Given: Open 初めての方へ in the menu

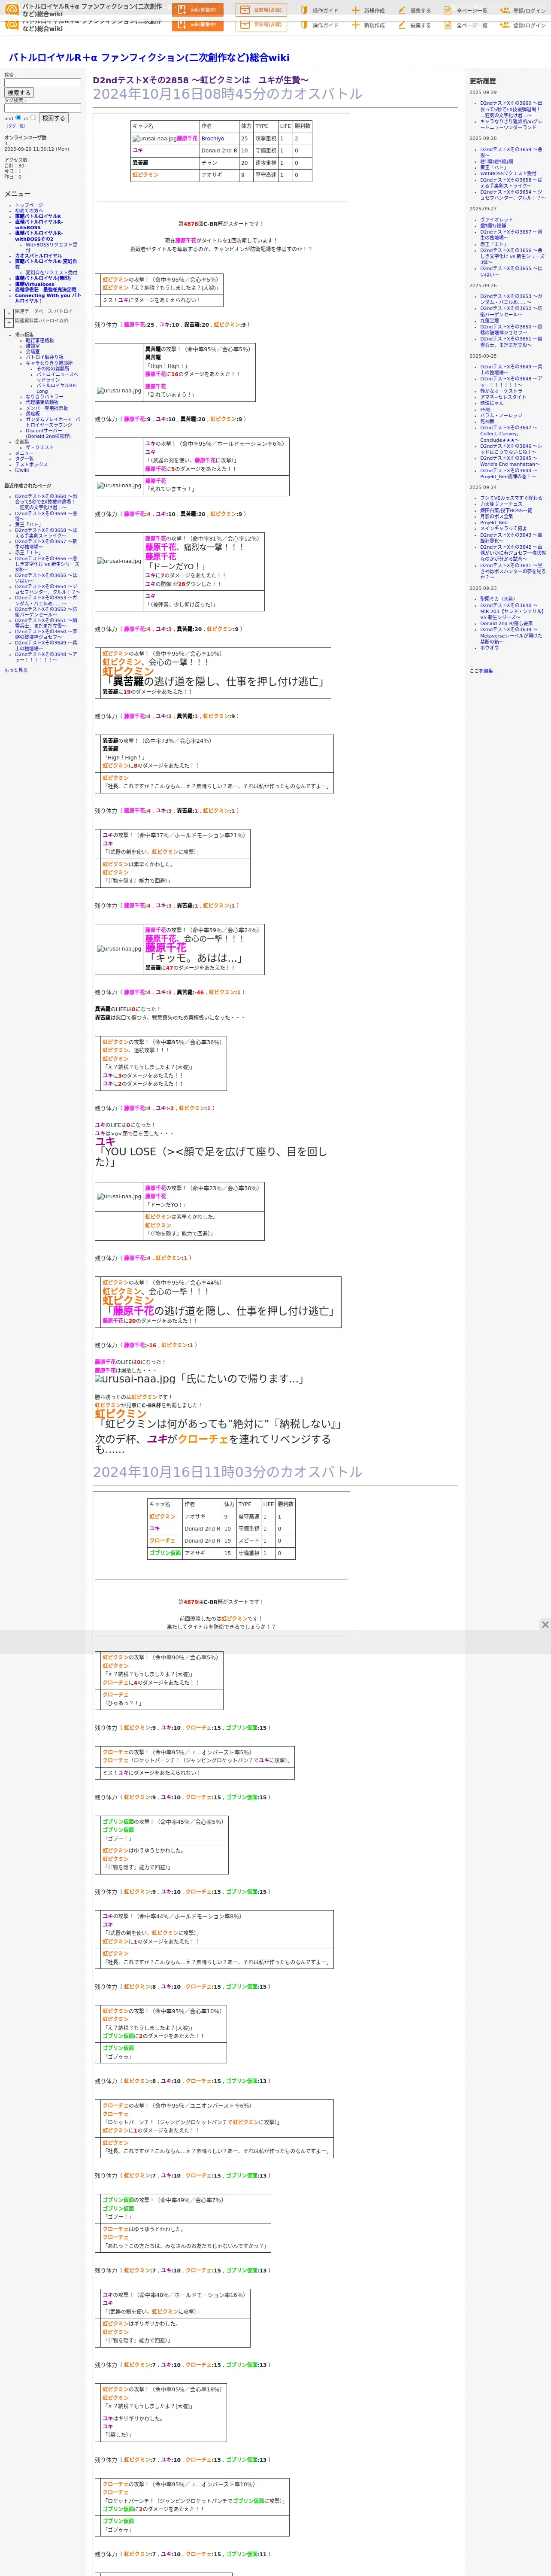Looking at the screenshot, I should coord(29,210).
